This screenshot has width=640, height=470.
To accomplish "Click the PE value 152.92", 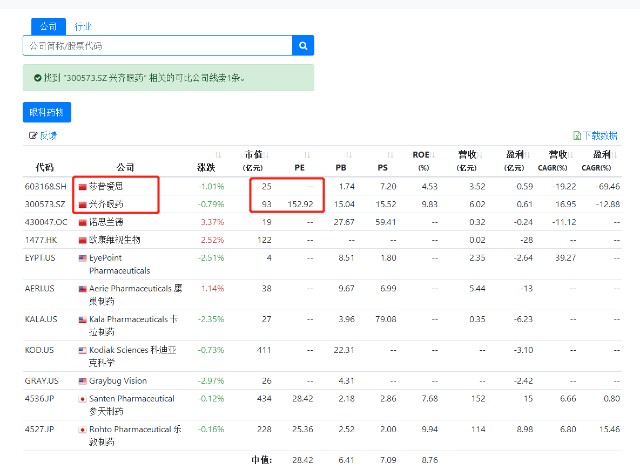I will pos(300,204).
